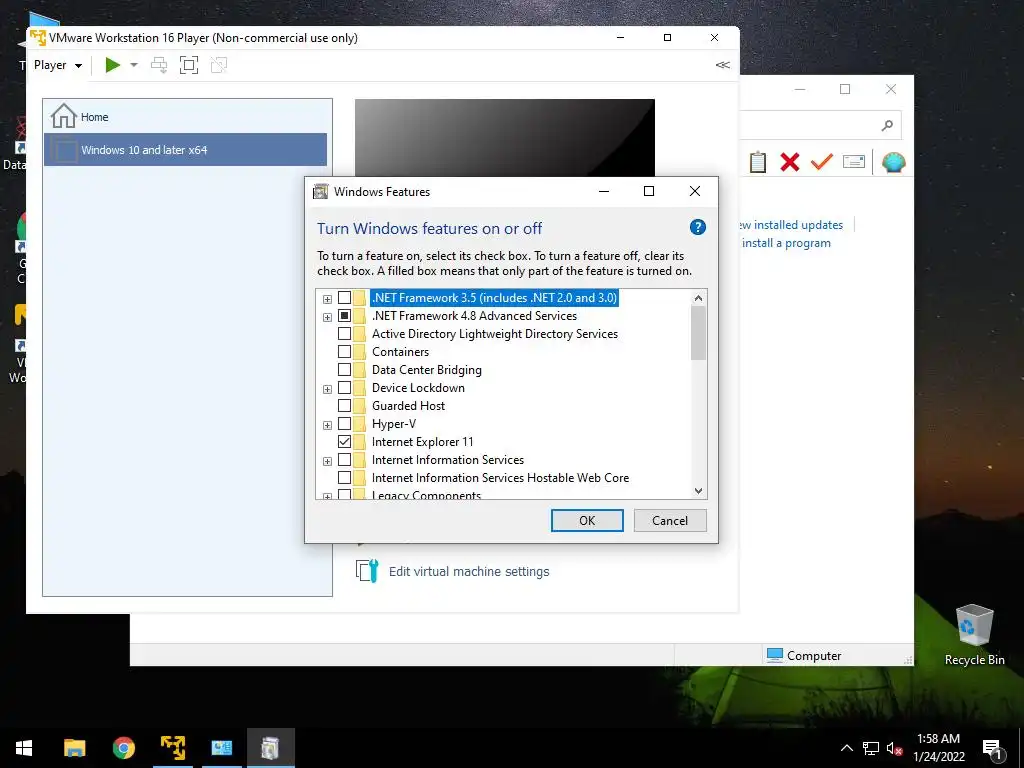This screenshot has height=768, width=1024.
Task: Select Home in the VMware library
Action: point(185,117)
